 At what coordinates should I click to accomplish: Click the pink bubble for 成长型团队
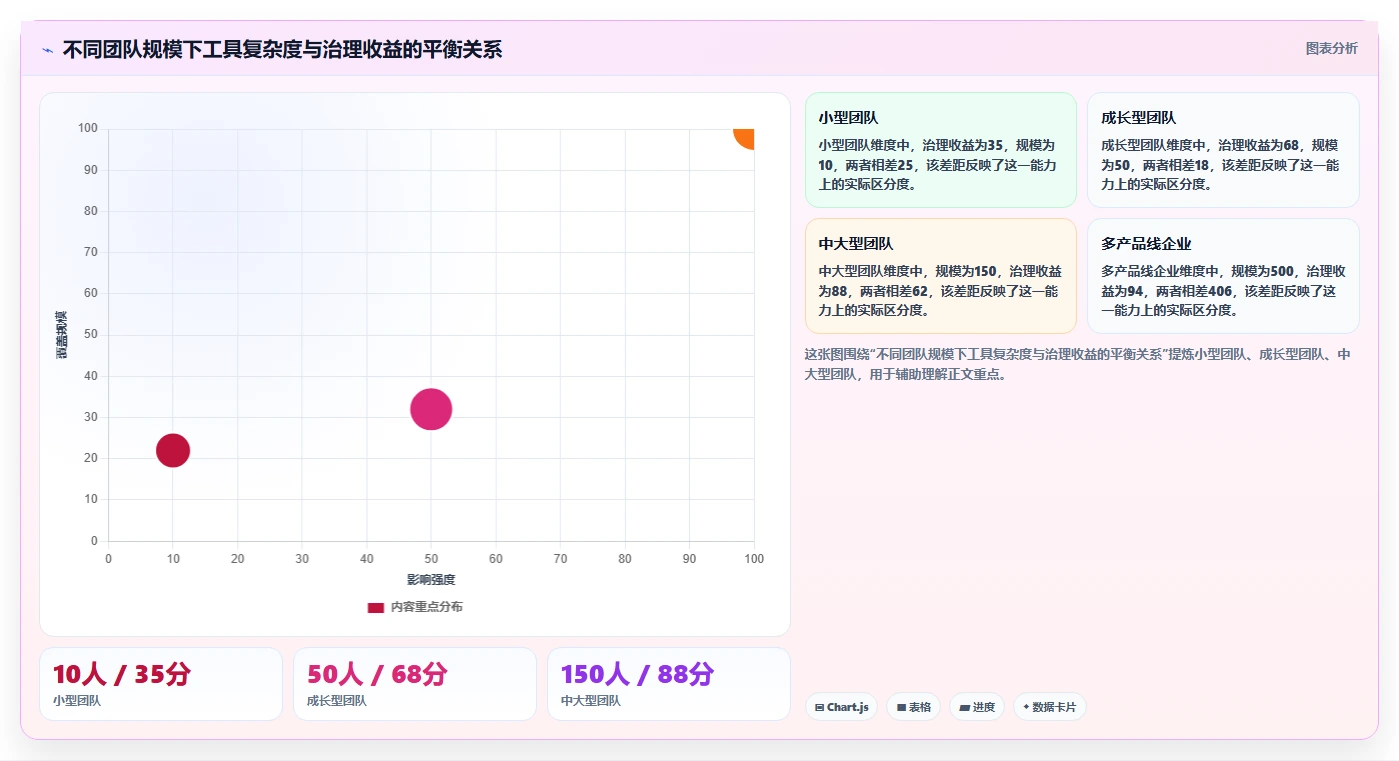click(431, 409)
